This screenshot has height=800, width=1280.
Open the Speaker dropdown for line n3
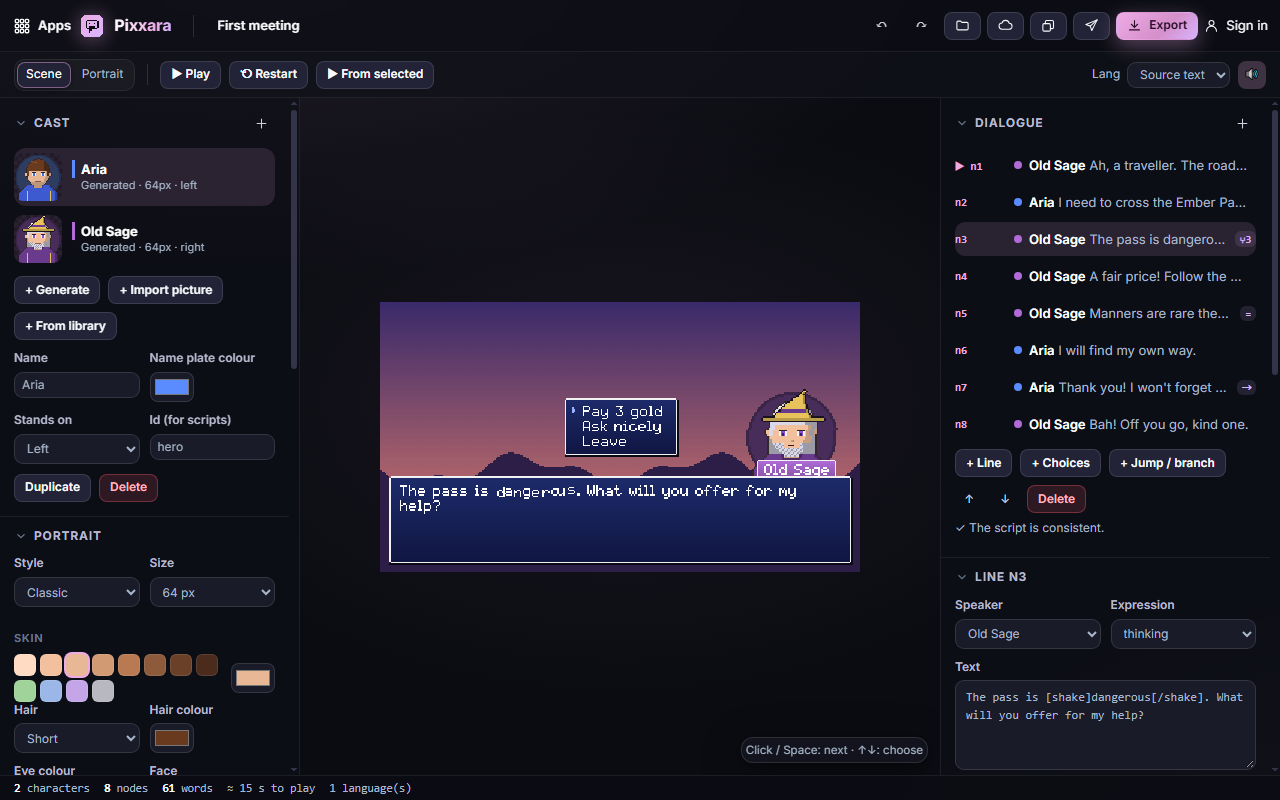(1028, 634)
